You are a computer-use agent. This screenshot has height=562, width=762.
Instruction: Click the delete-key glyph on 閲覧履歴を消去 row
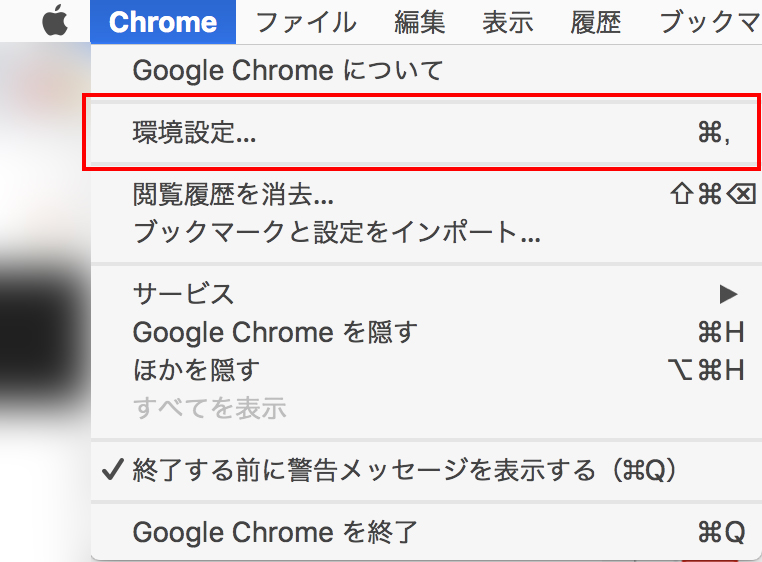point(741,194)
